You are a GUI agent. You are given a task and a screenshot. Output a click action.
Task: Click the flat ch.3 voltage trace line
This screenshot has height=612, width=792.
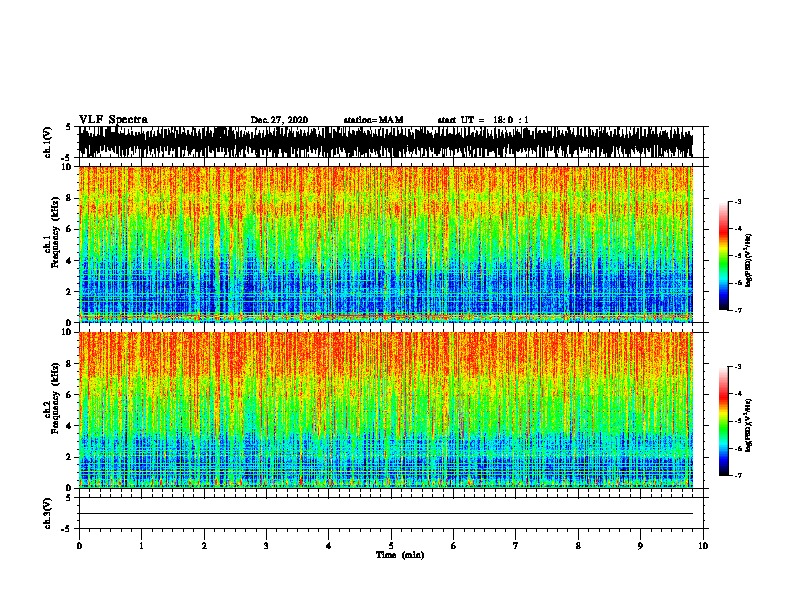(385, 514)
